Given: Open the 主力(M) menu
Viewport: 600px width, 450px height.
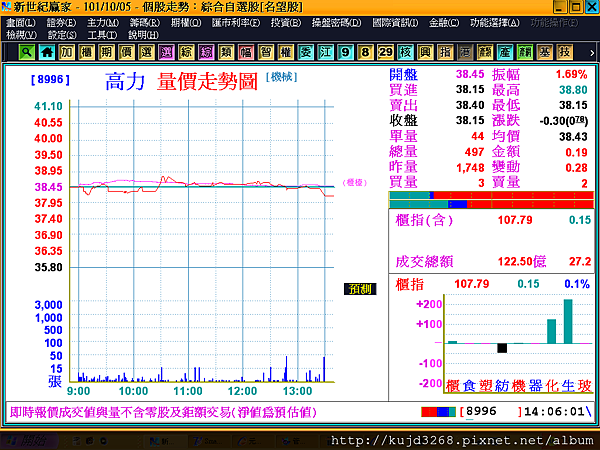Looking at the screenshot, I should click(x=103, y=23).
